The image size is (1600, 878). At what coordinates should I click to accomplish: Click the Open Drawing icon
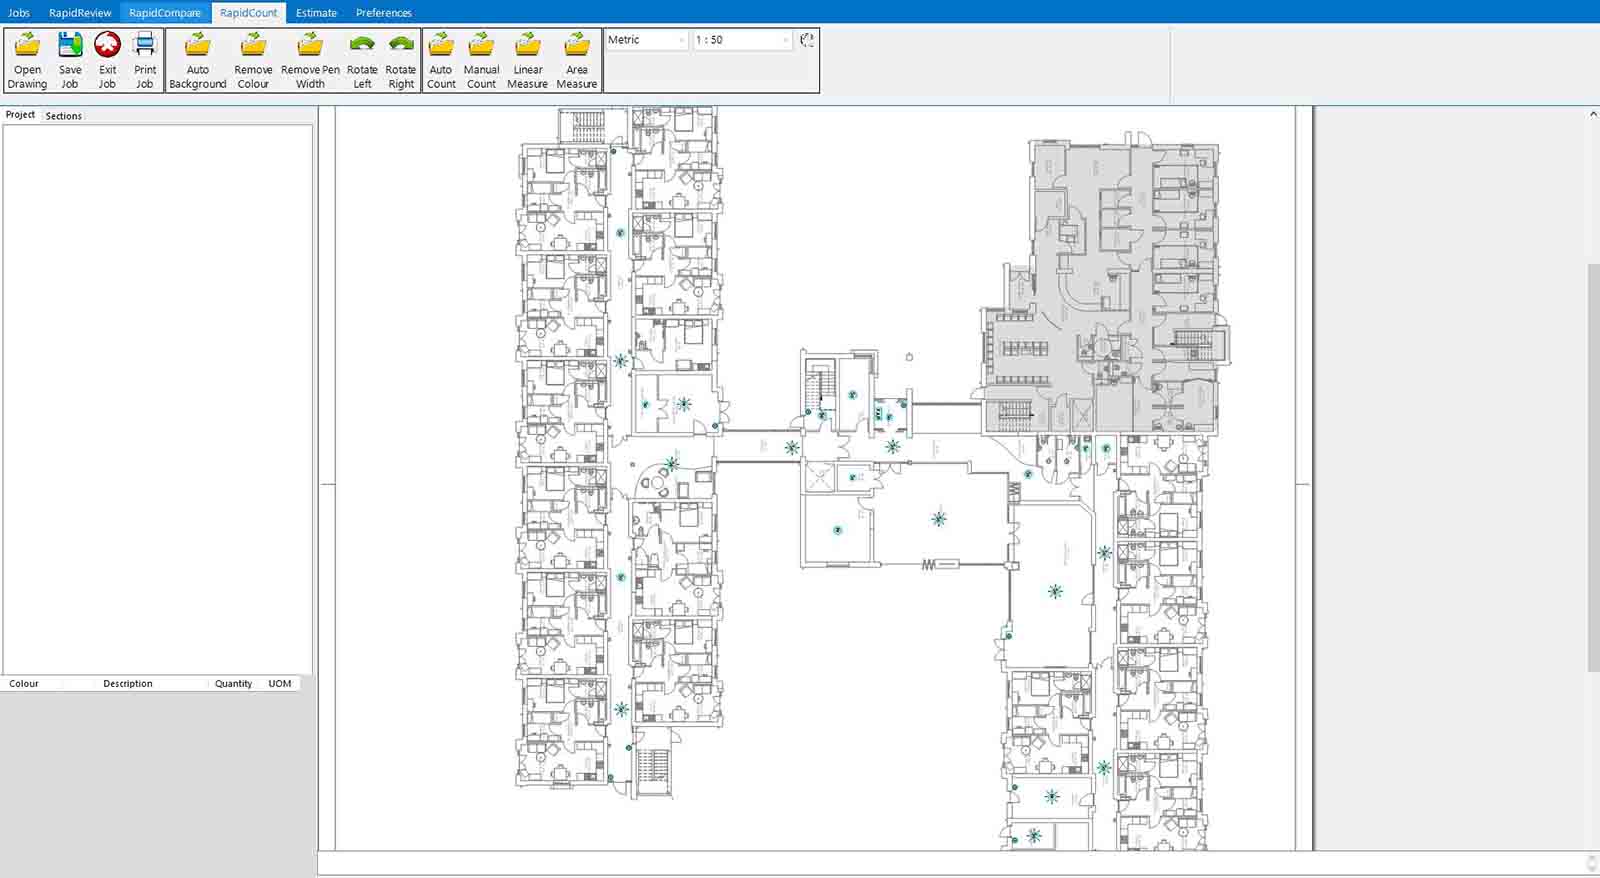pyautogui.click(x=28, y=60)
